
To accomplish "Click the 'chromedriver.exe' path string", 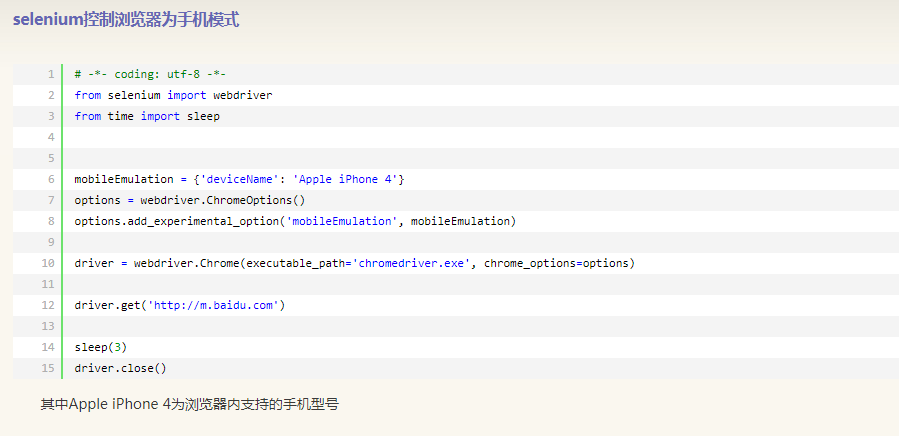I will click(412, 263).
